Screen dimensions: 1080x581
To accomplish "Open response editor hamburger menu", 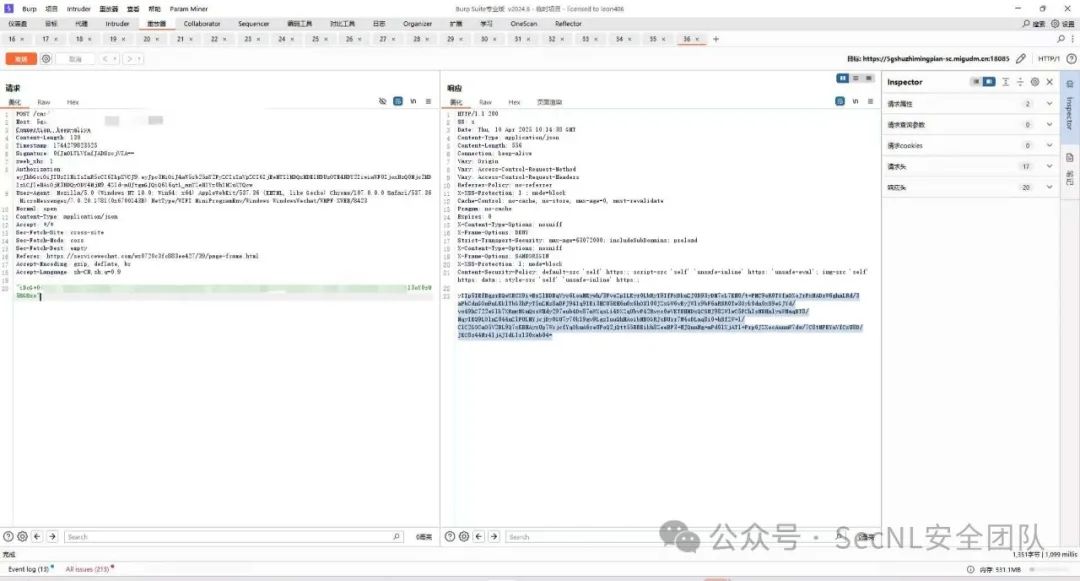I will 871,101.
